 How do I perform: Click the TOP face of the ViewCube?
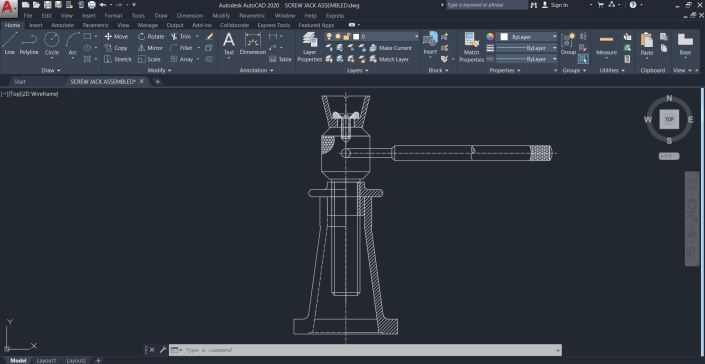(x=669, y=120)
